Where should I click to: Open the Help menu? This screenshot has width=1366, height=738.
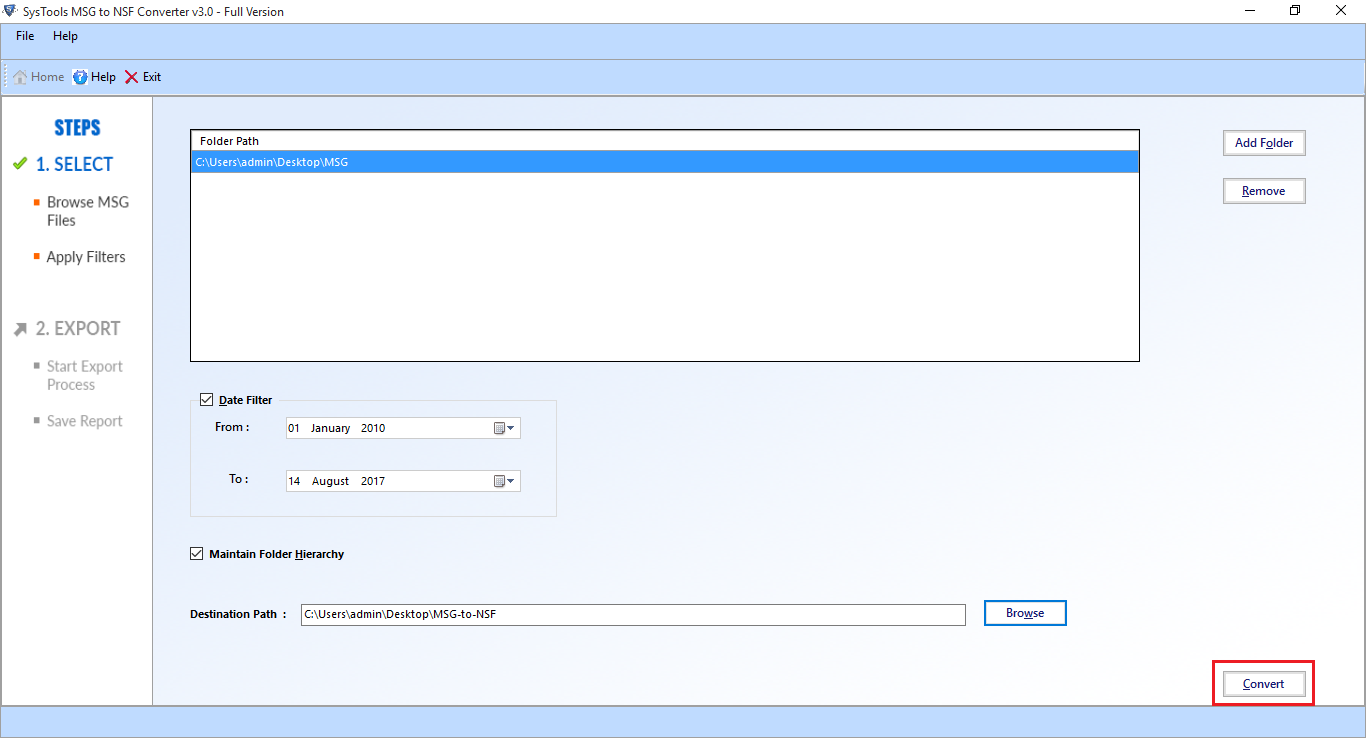pyautogui.click(x=65, y=36)
